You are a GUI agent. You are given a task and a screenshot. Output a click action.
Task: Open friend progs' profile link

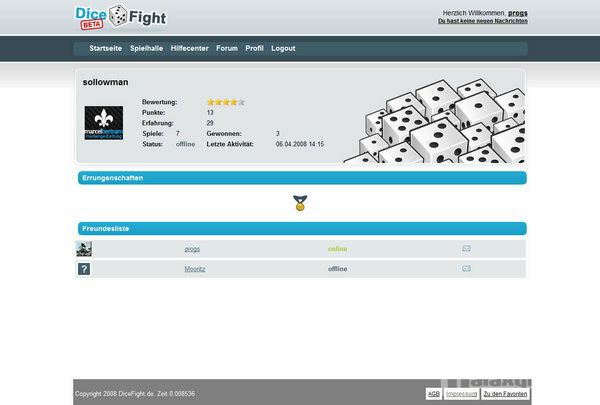[192, 249]
